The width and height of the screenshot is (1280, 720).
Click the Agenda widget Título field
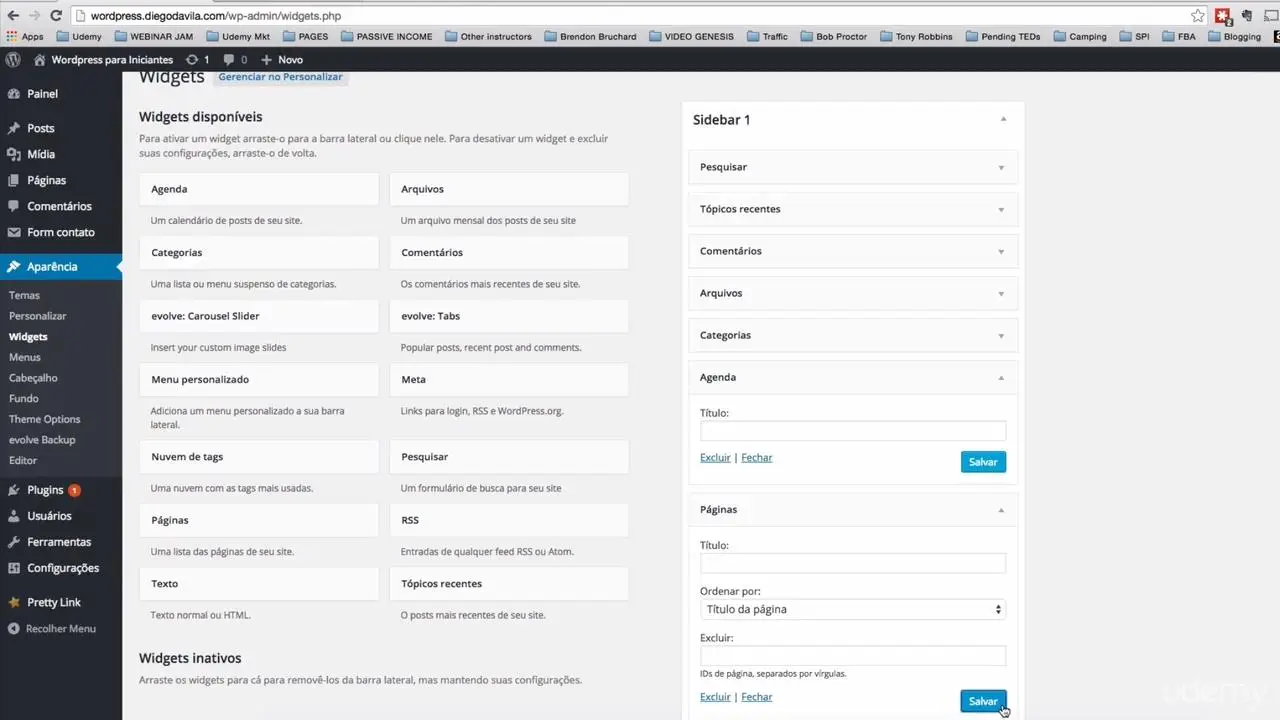[x=853, y=432]
